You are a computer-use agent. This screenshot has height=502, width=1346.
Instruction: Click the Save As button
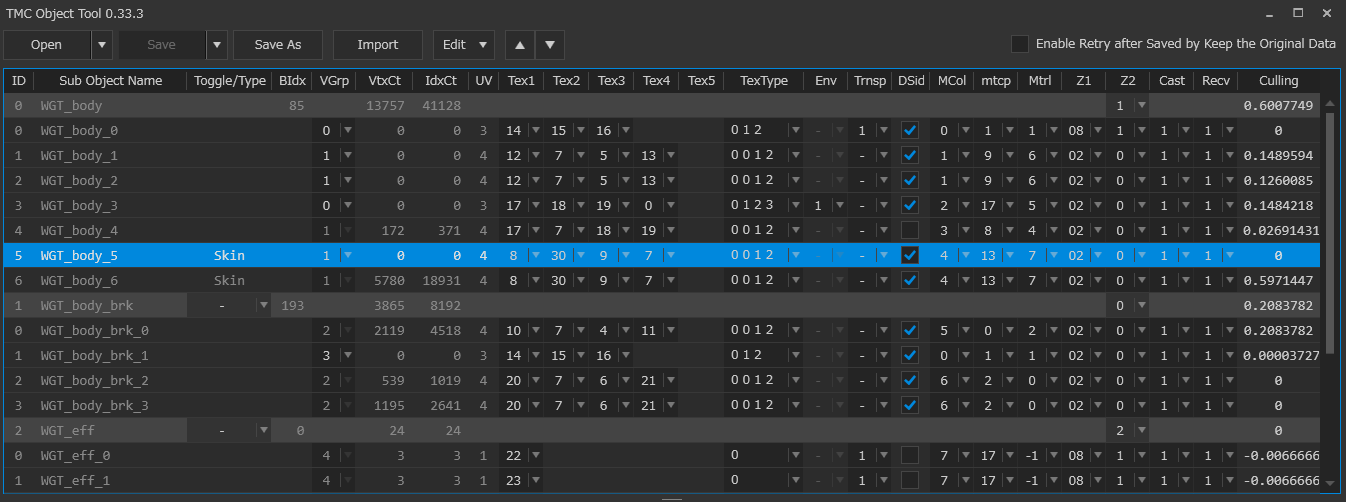[x=278, y=44]
